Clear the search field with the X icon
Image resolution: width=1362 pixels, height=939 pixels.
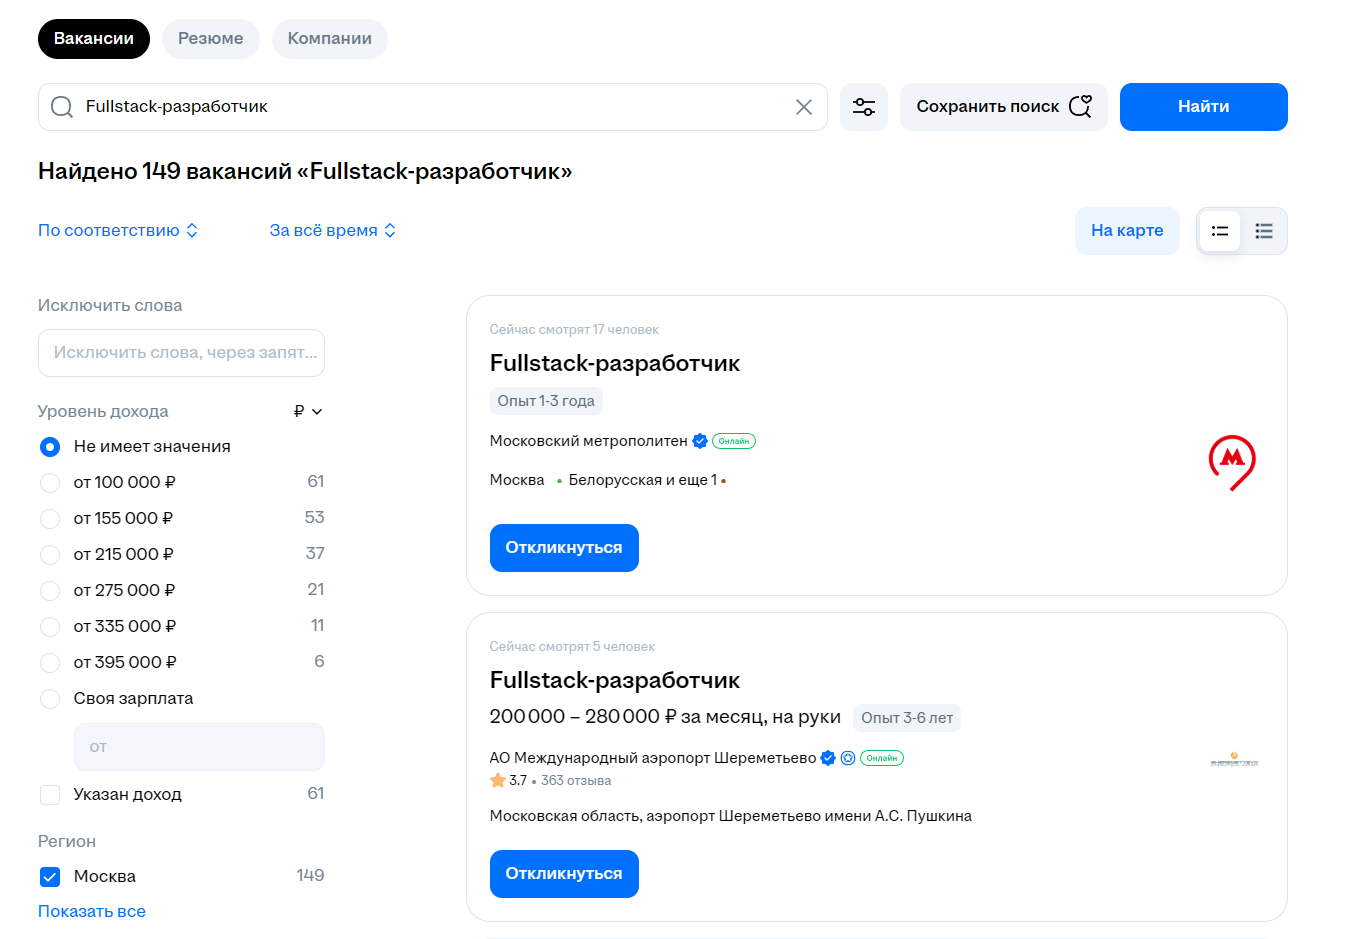click(803, 107)
